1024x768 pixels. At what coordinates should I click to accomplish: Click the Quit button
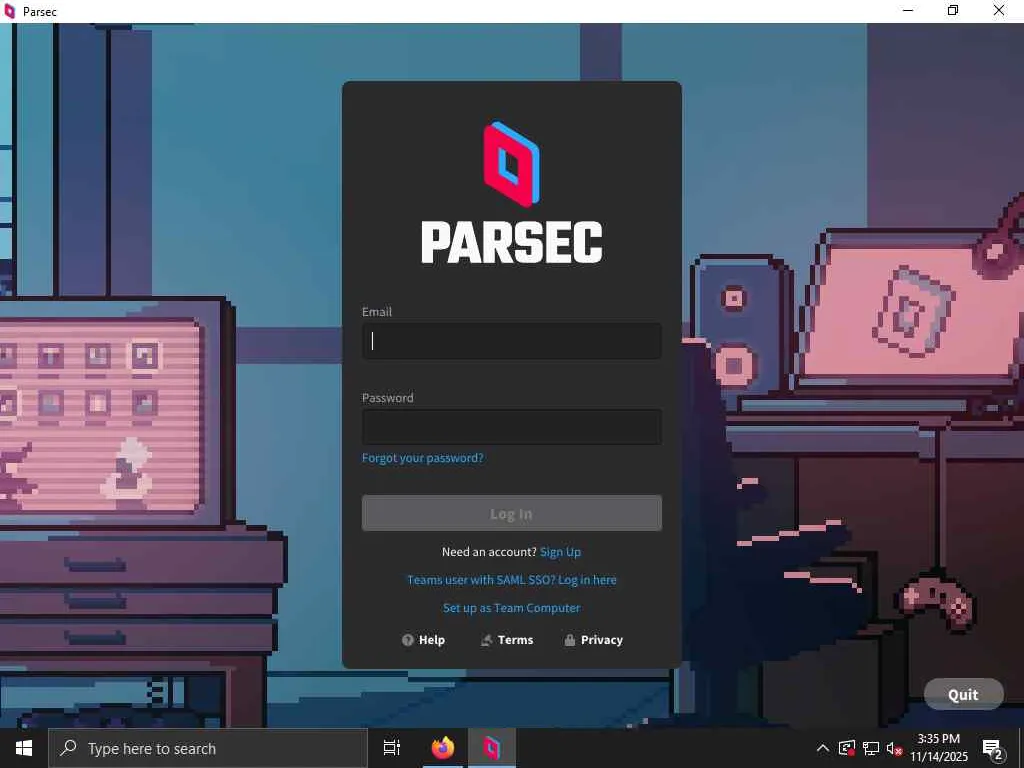pos(963,694)
